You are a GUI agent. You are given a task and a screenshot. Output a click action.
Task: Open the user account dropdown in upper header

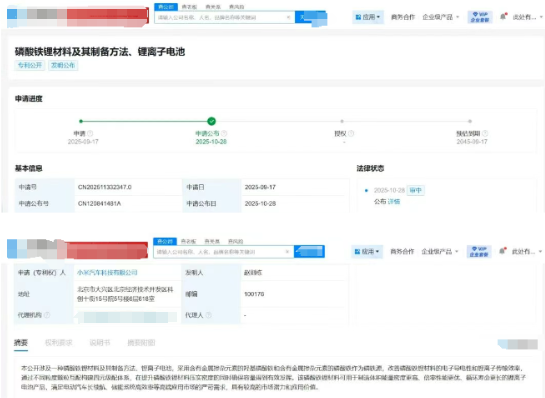pos(527,17)
